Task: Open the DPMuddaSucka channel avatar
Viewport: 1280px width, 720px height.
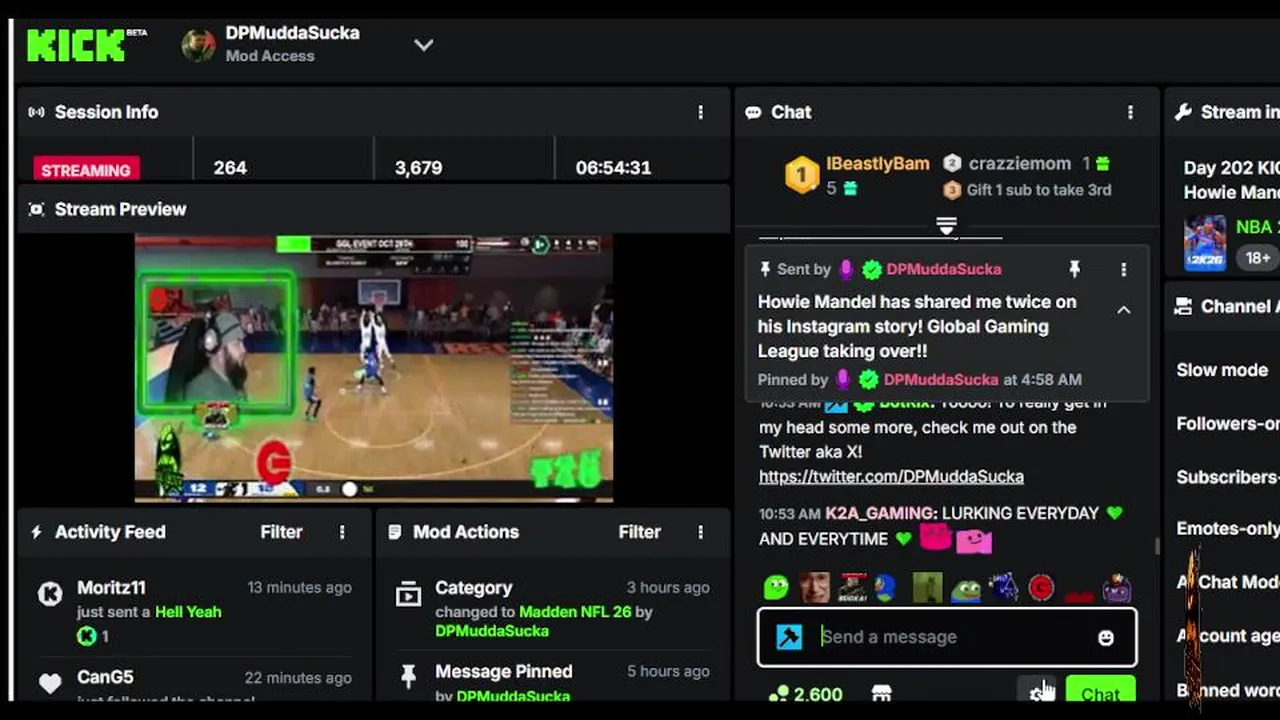Action: coord(198,45)
